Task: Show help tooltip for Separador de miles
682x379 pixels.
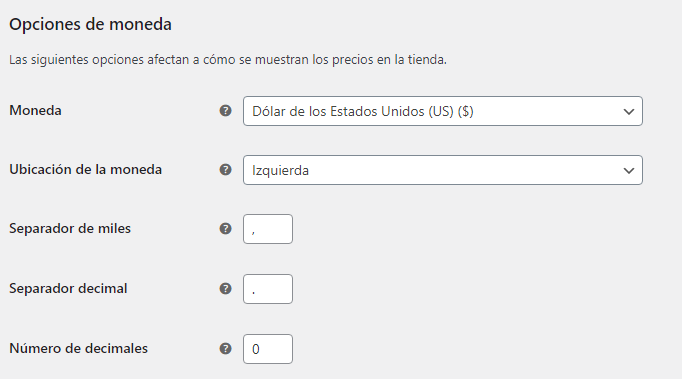Action: [x=225, y=228]
